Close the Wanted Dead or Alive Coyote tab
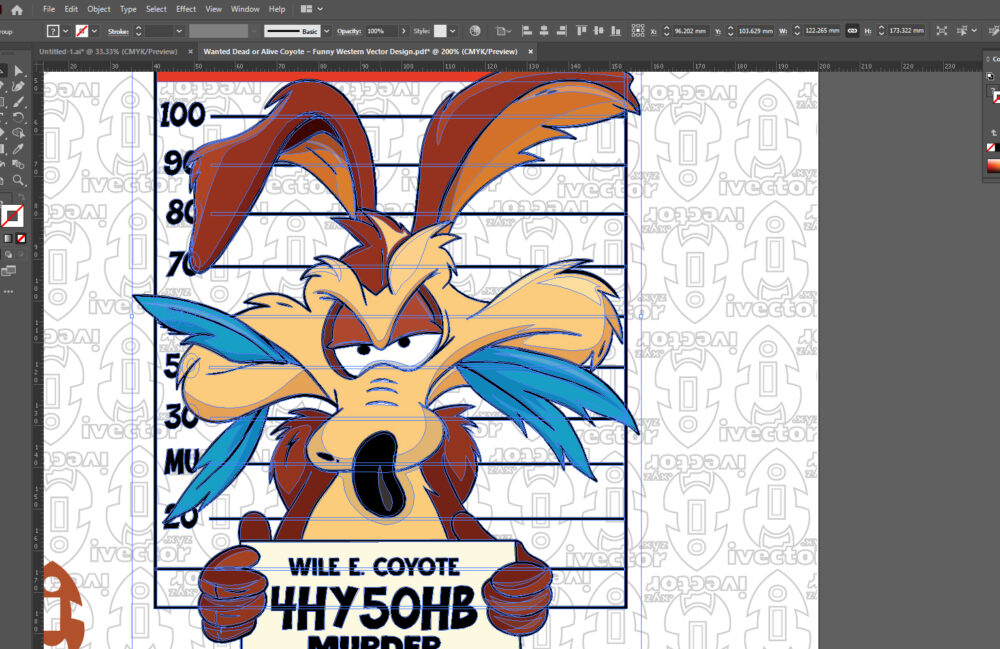1000x649 pixels. click(530, 52)
